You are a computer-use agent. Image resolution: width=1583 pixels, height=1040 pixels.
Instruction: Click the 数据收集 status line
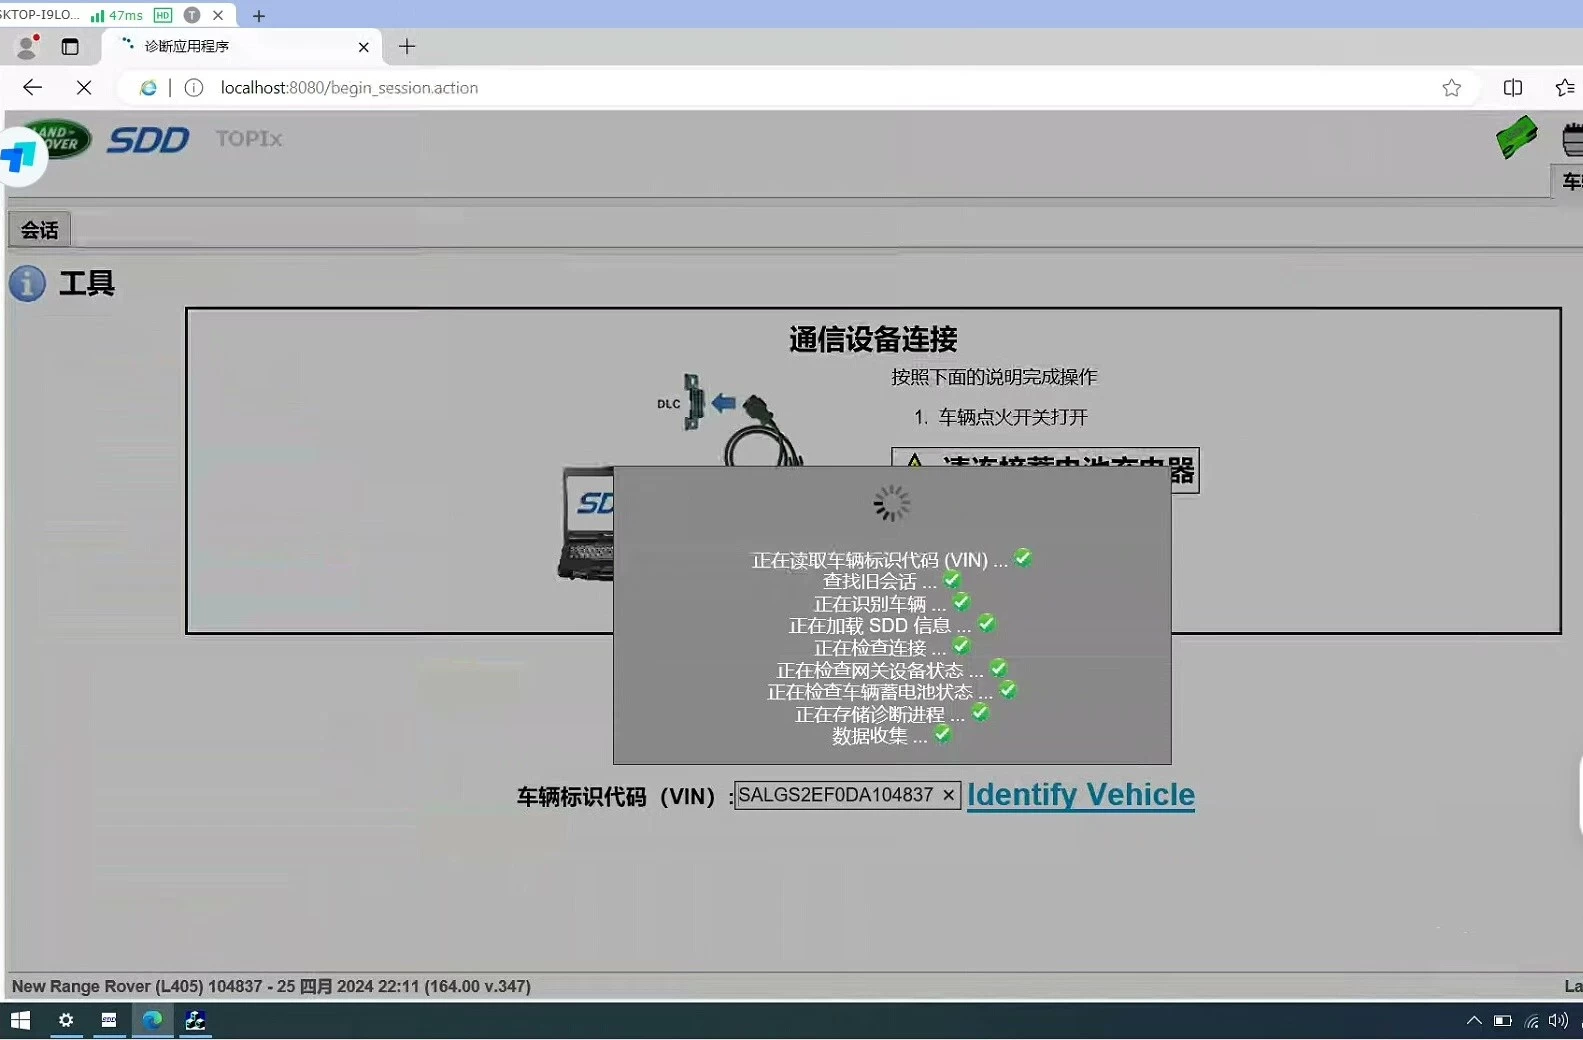click(x=879, y=736)
